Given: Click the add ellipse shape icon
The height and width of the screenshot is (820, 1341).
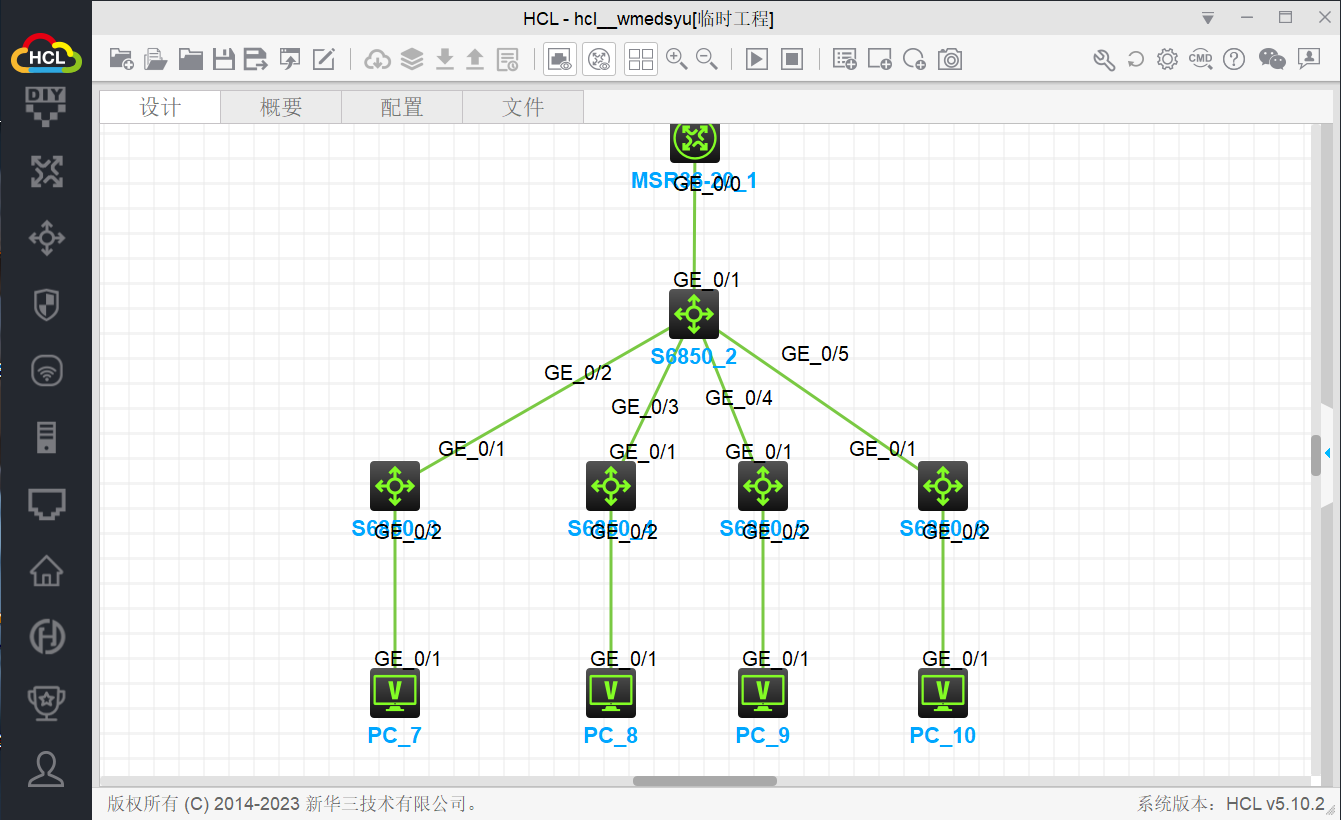Looking at the screenshot, I should point(914,59).
